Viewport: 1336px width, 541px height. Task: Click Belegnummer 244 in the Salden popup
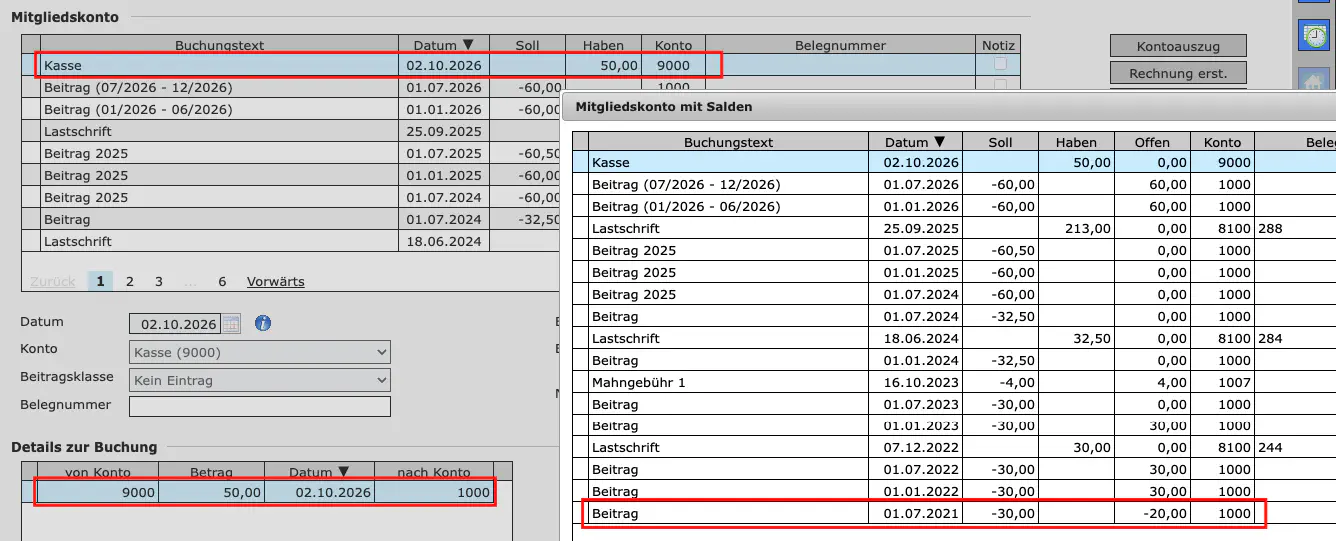(1270, 447)
